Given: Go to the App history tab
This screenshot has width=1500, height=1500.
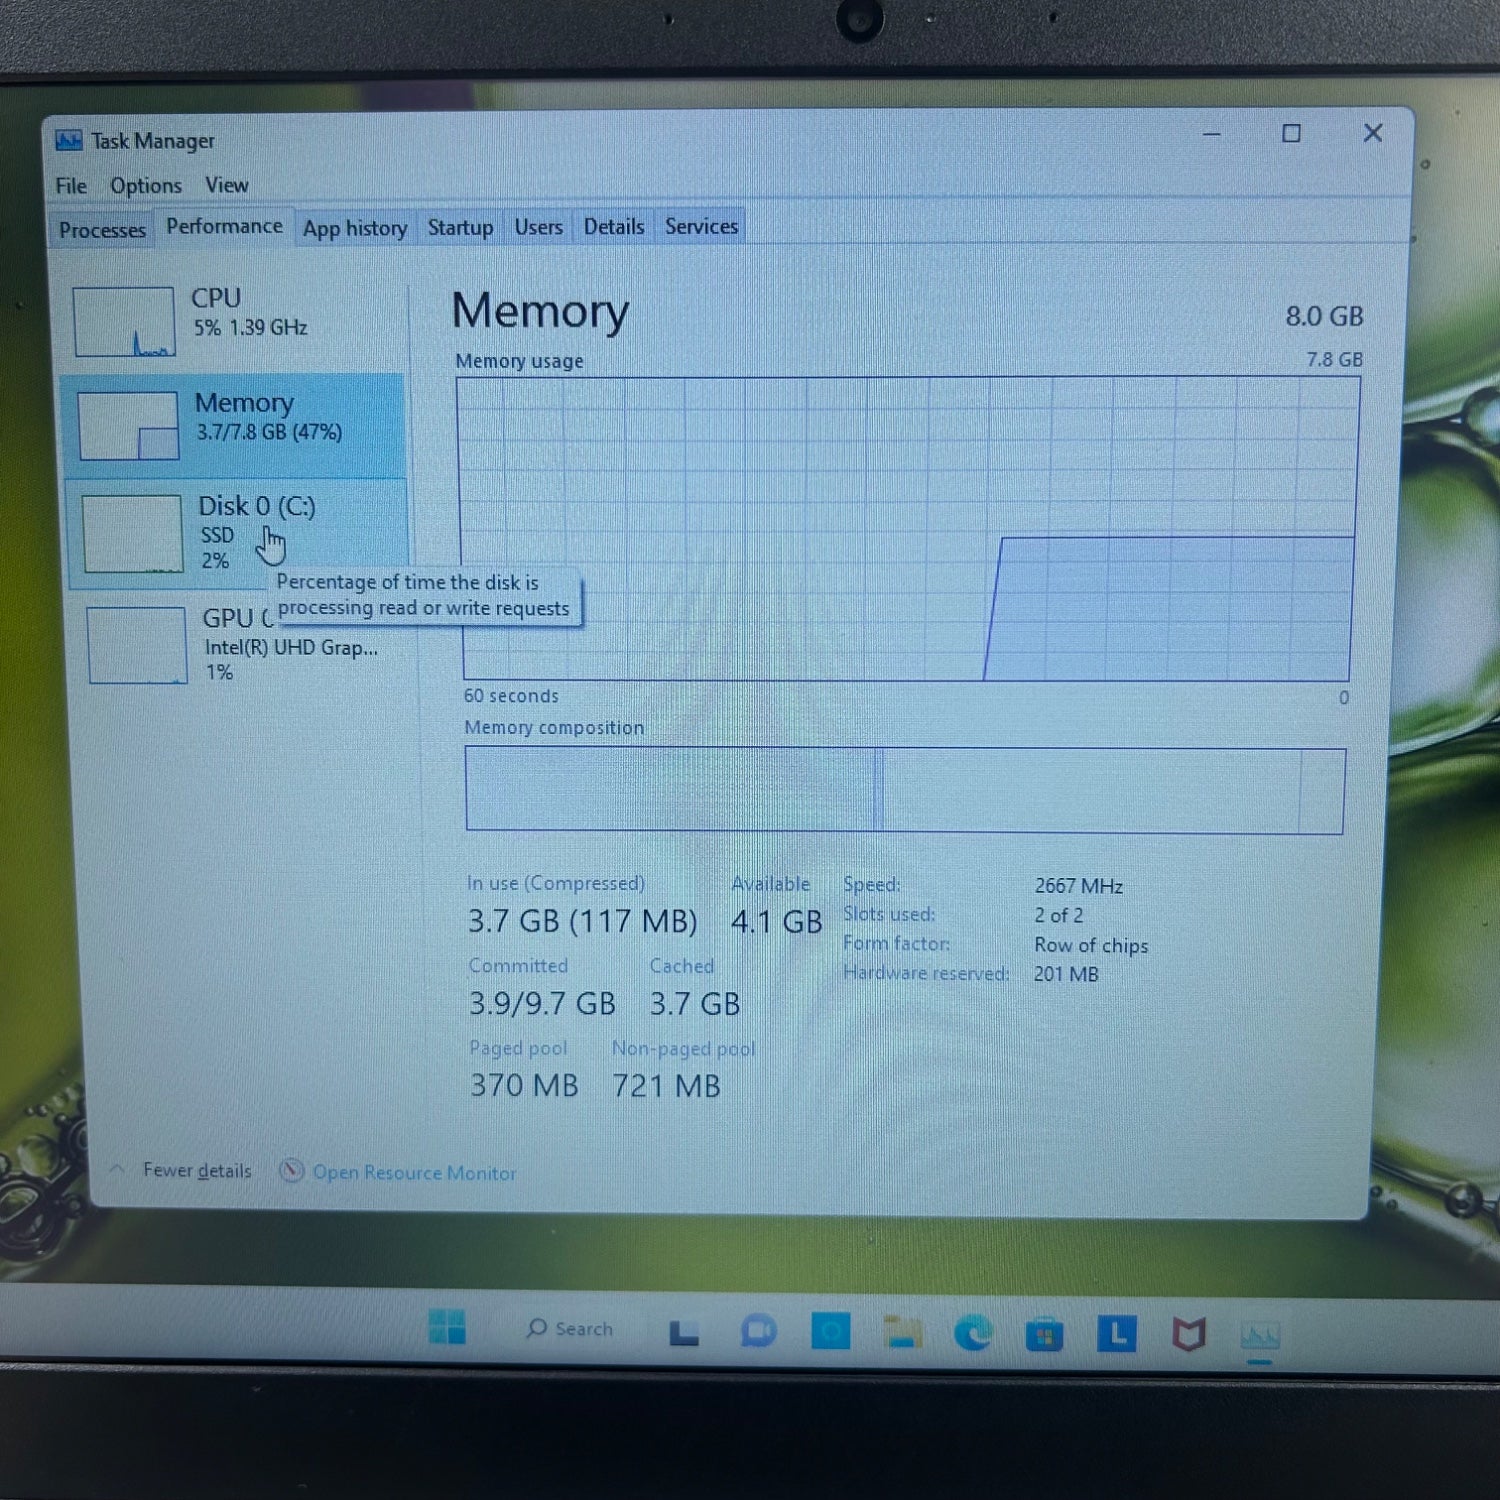Looking at the screenshot, I should pos(355,228).
